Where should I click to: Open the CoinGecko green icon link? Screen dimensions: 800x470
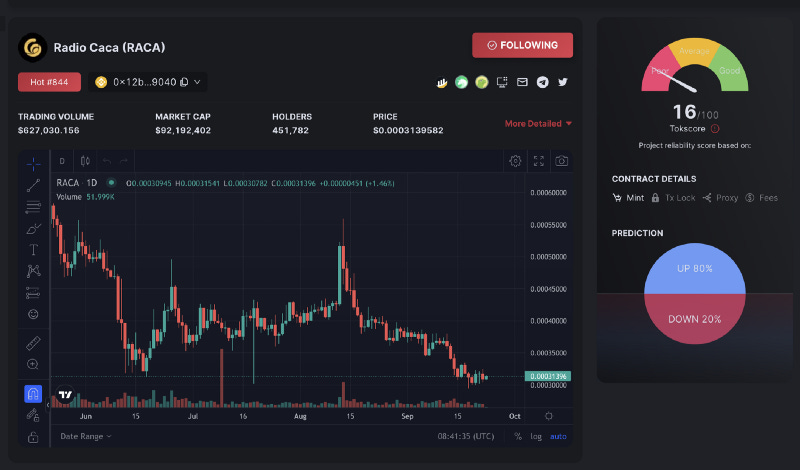click(x=461, y=82)
